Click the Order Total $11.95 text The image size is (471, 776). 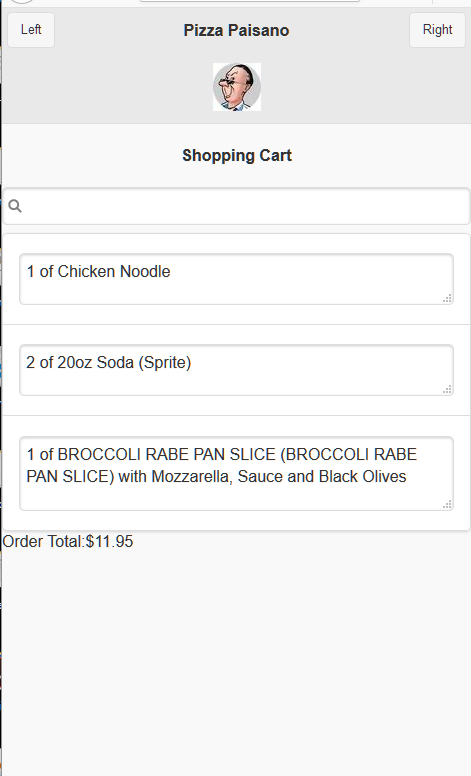[68, 541]
